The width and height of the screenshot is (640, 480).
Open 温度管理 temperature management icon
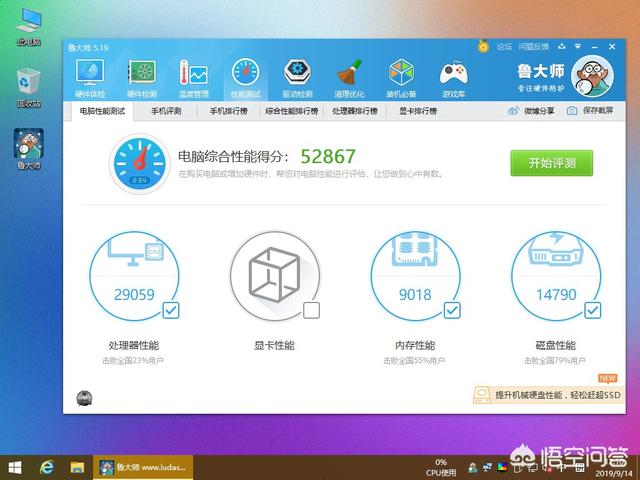[x=193, y=78]
